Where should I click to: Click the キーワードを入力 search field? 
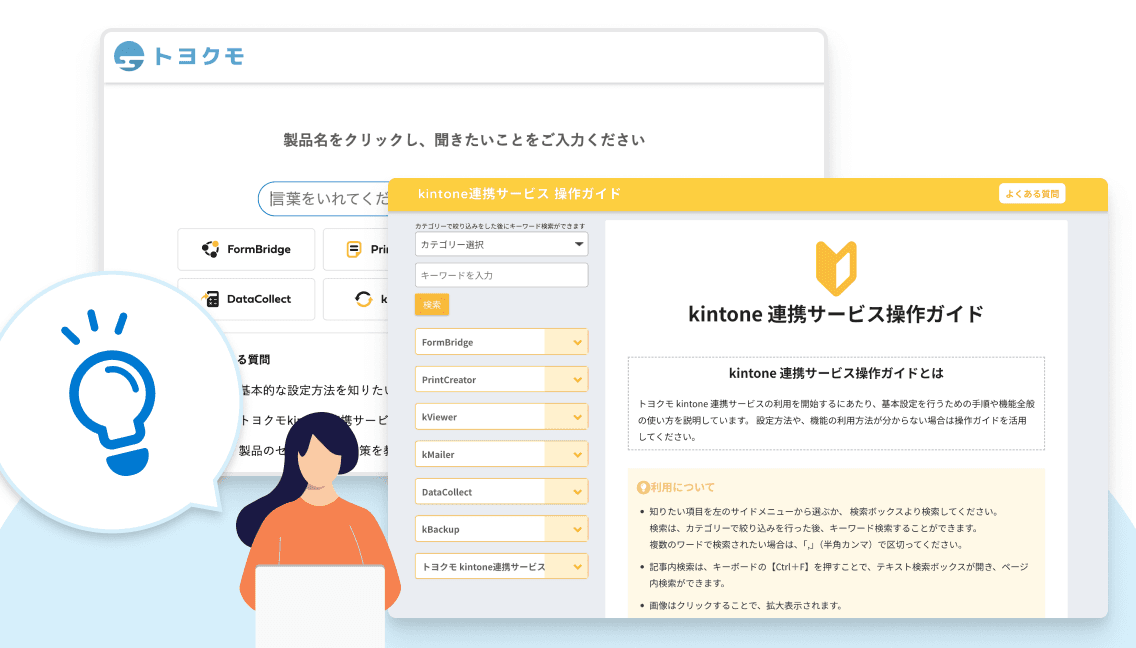[x=501, y=275]
